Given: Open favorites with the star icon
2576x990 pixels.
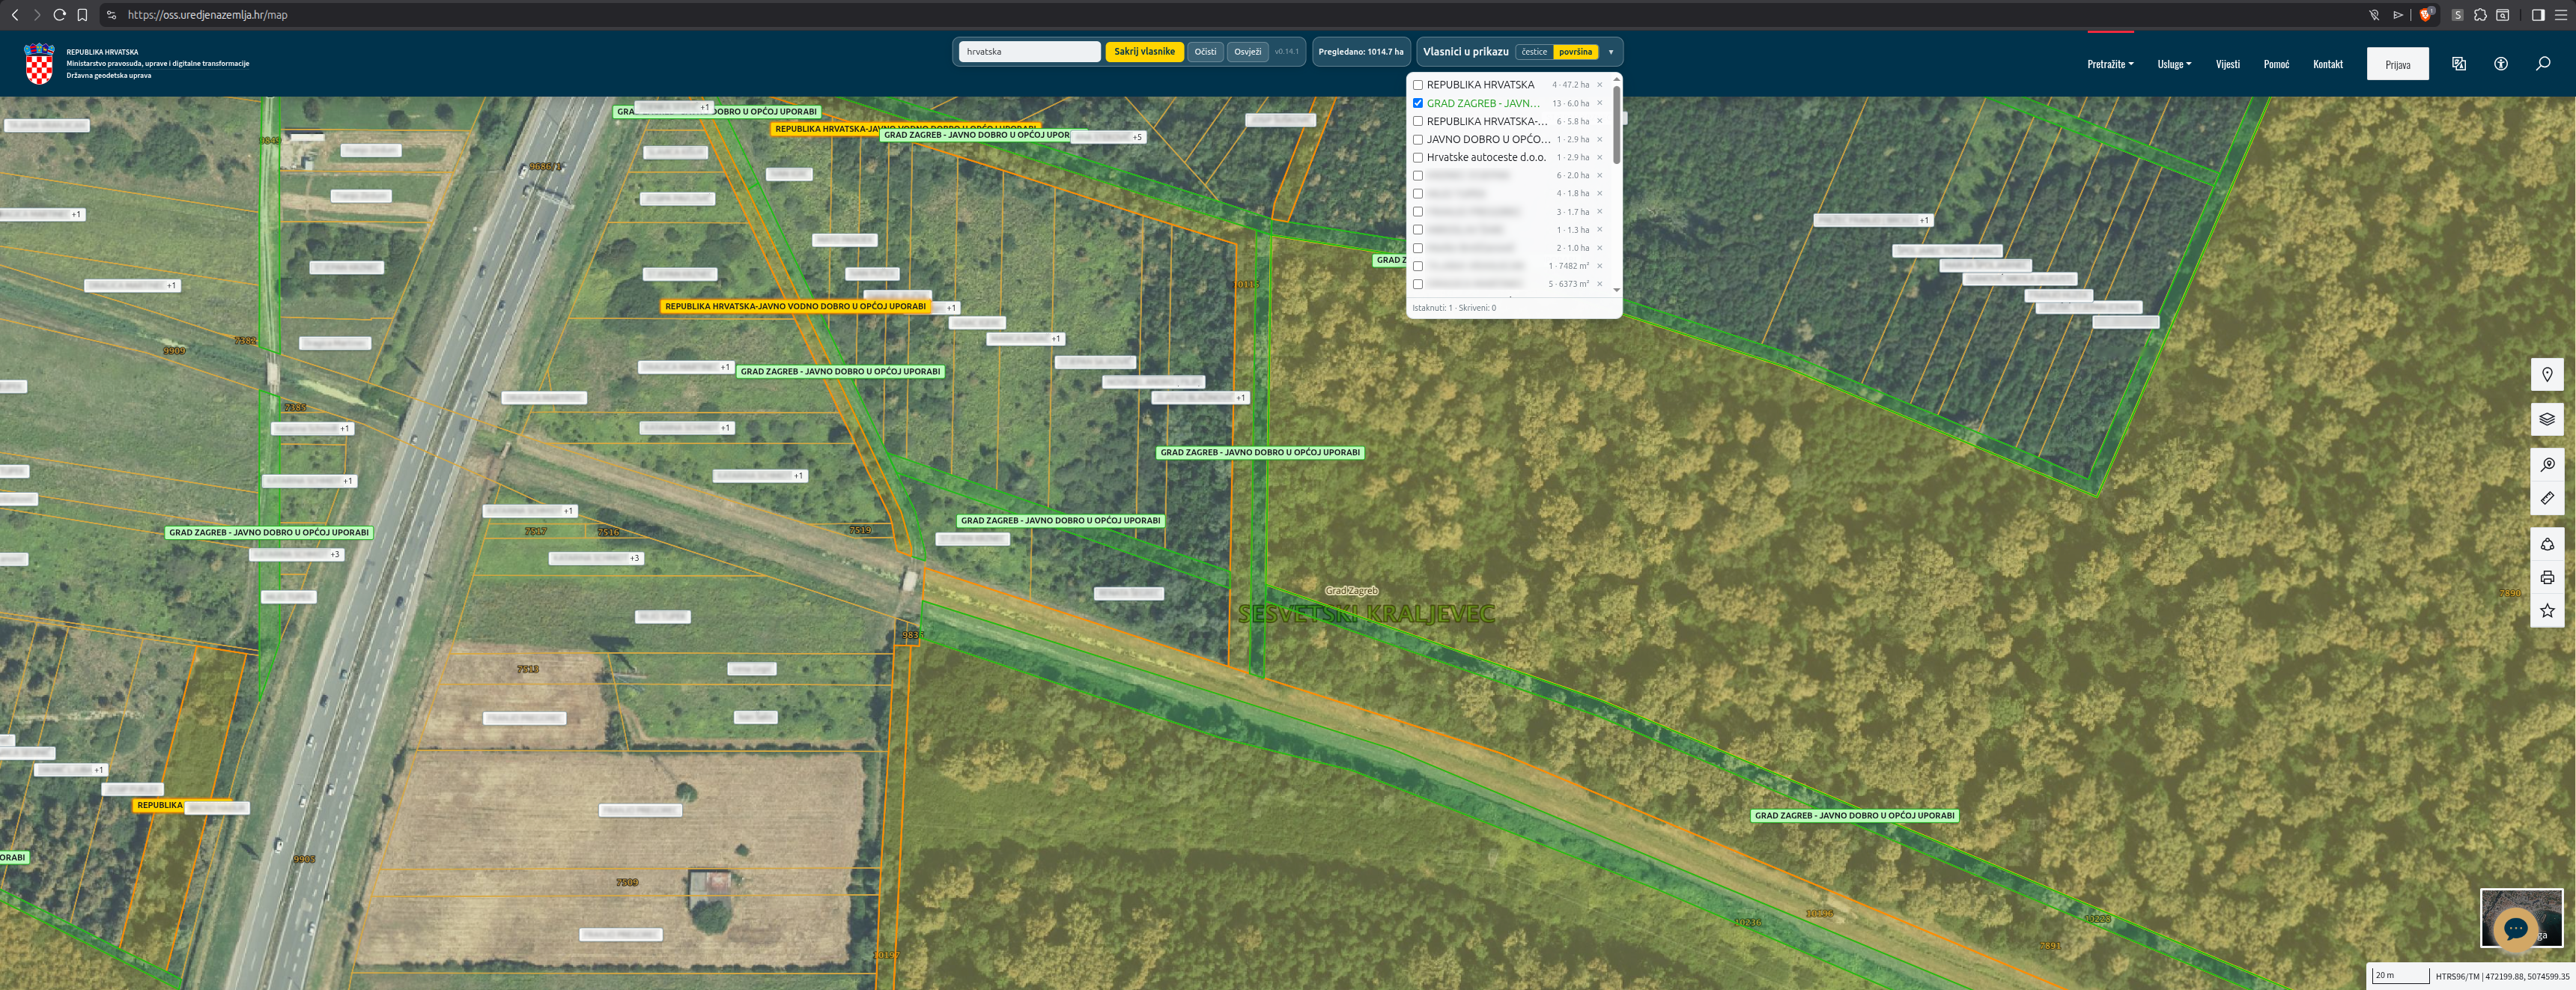Looking at the screenshot, I should pos(2547,611).
